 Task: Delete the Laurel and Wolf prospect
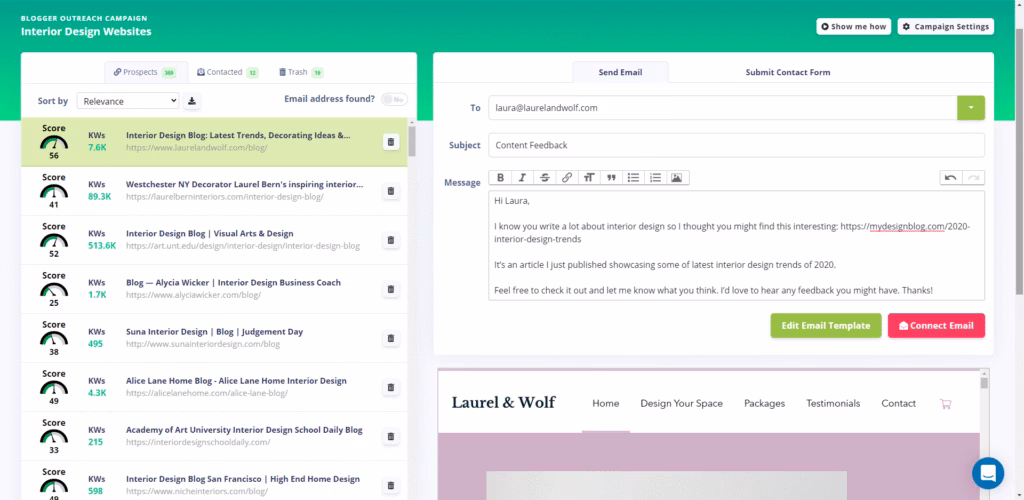point(391,142)
